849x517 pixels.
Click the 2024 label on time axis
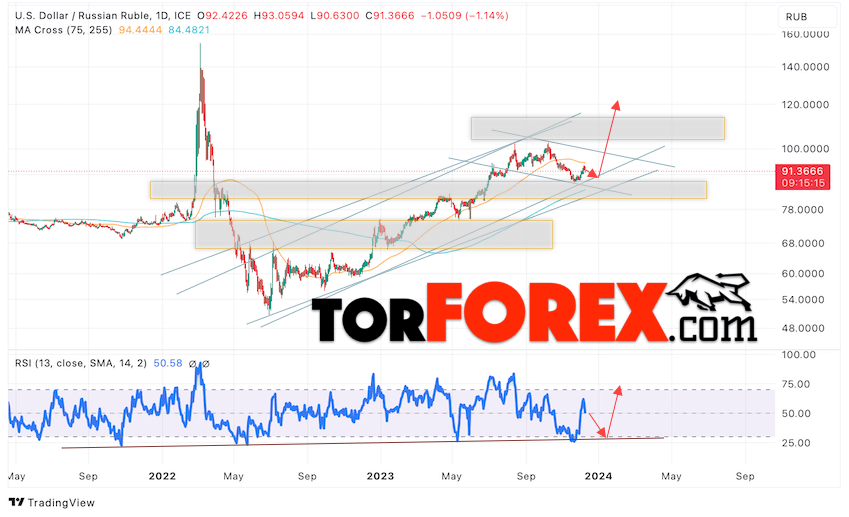click(x=598, y=476)
